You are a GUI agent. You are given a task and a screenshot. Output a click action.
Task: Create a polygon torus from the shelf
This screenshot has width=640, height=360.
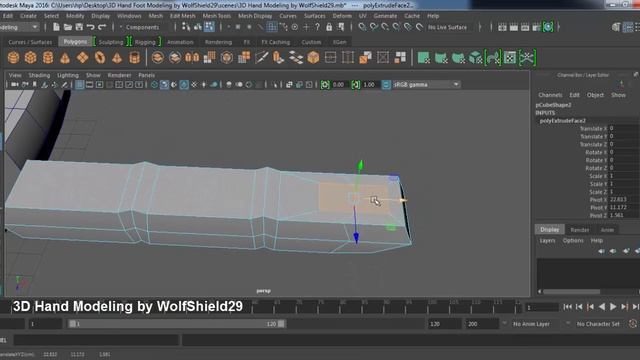(x=100, y=58)
